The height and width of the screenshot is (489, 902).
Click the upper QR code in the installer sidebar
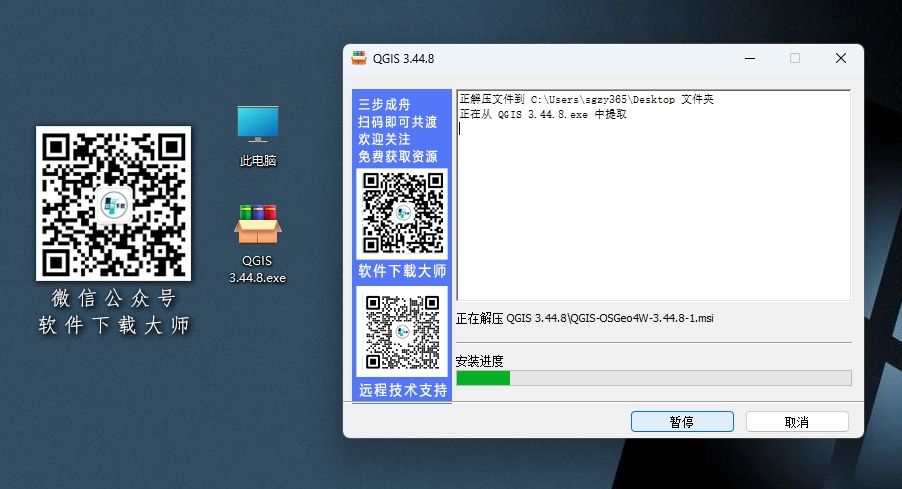[402, 213]
